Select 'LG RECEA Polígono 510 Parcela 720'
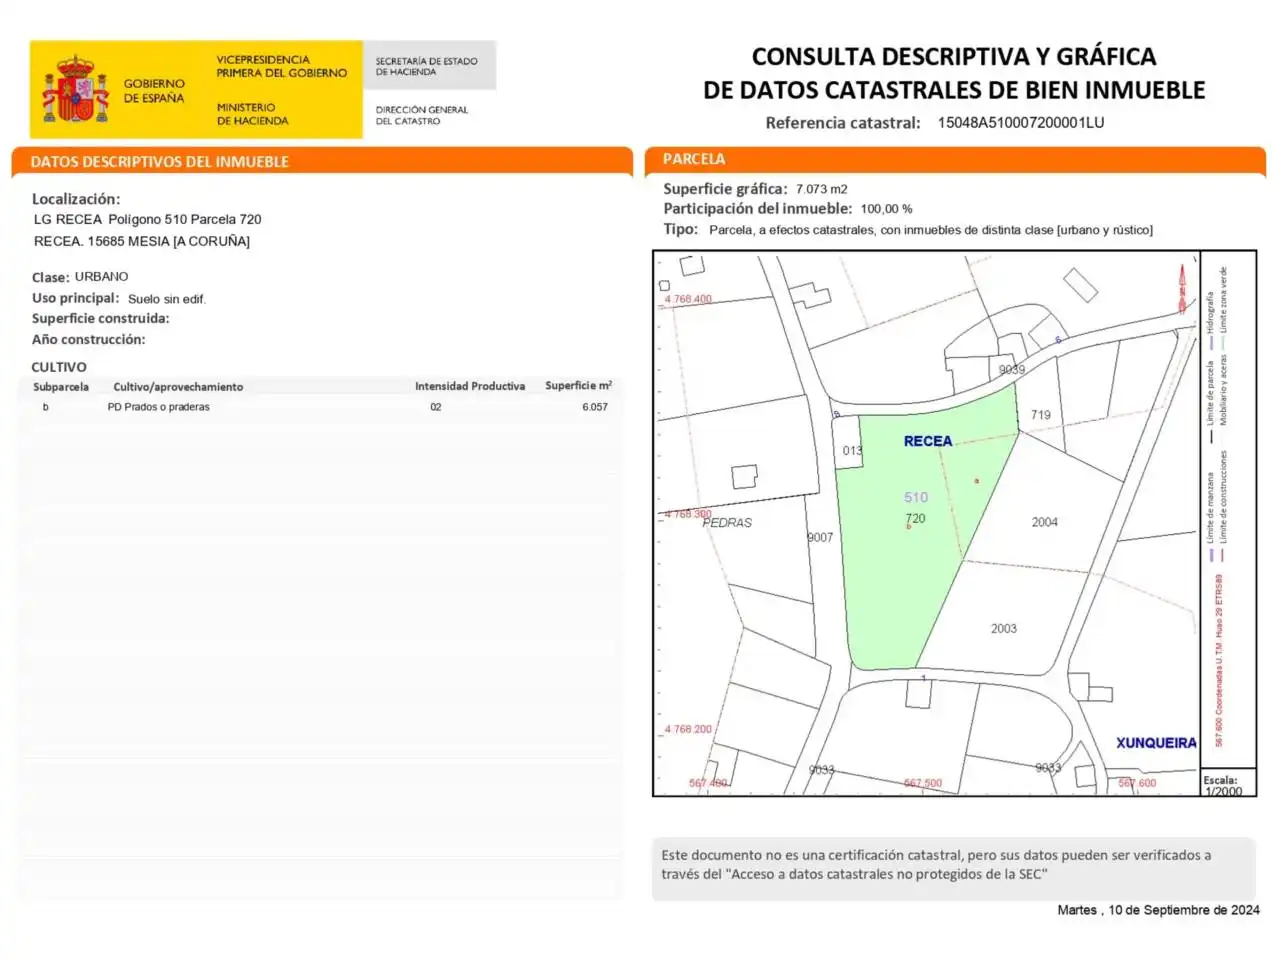The height and width of the screenshot is (960, 1280). (x=148, y=219)
